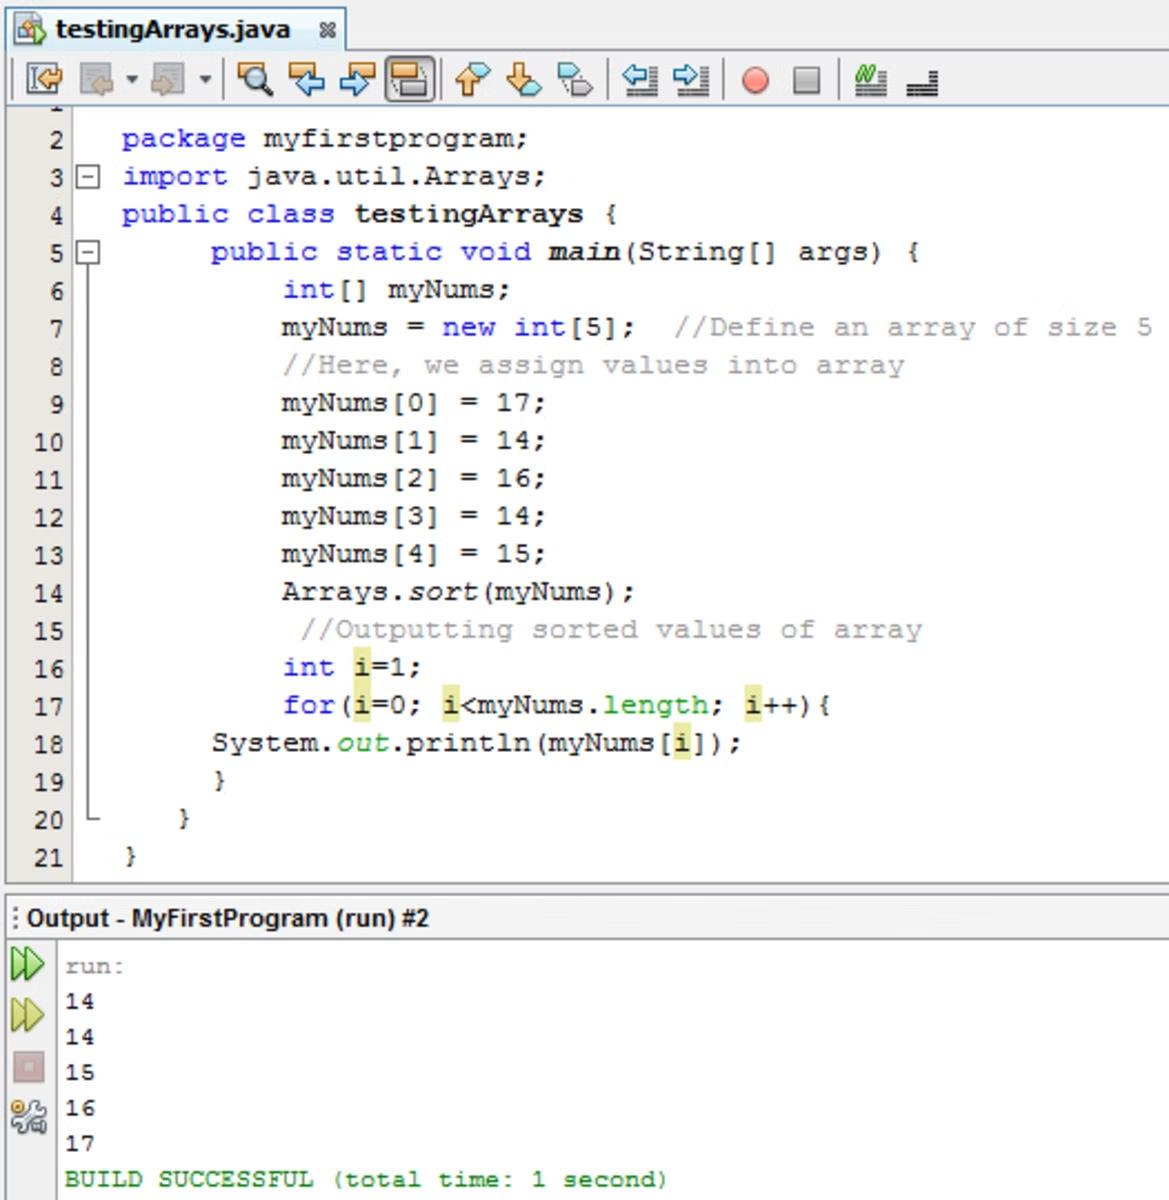Click Re-run green arrows icon in Output

point(27,965)
